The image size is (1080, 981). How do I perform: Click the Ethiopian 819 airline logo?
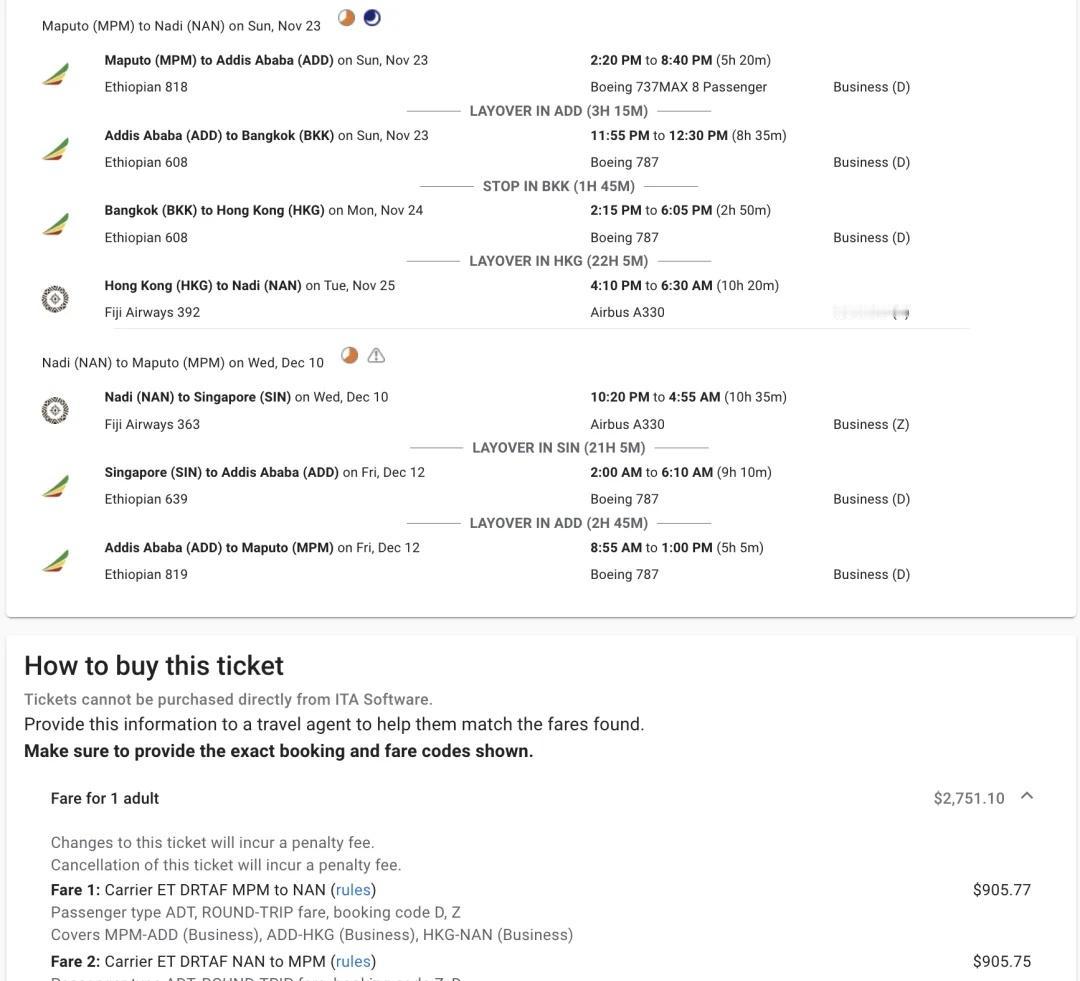[55, 561]
